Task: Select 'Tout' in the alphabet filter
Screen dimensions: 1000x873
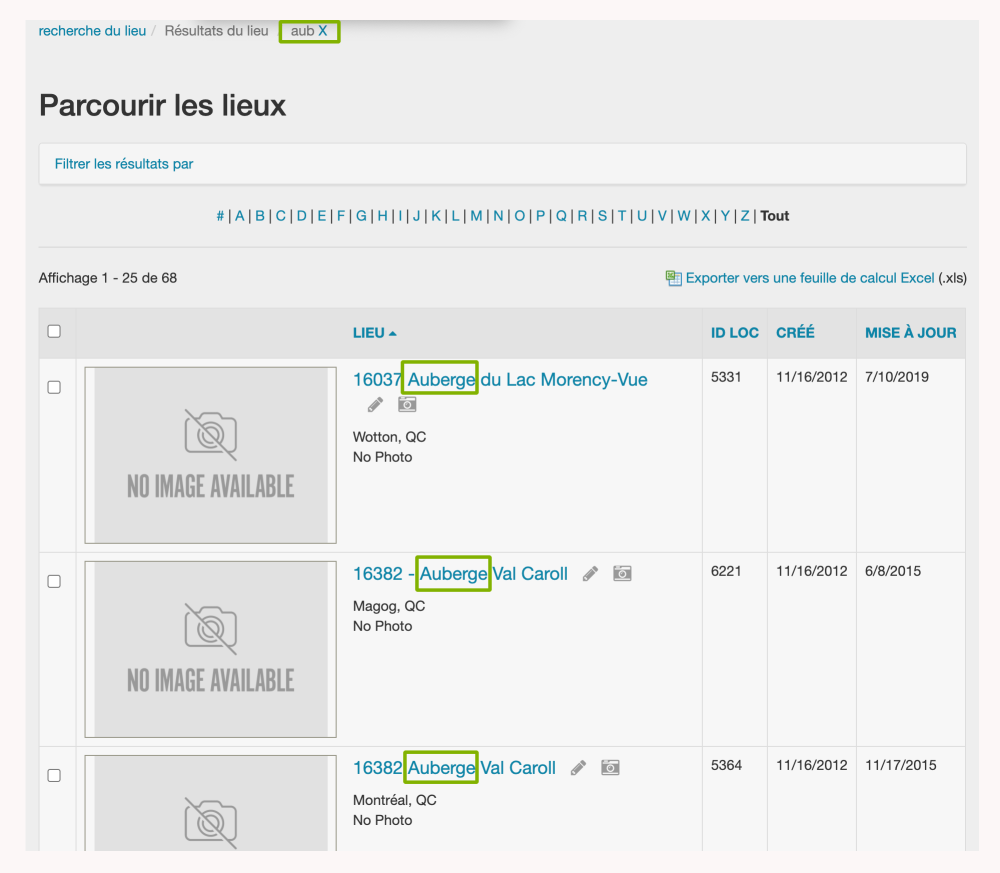Action: (775, 216)
